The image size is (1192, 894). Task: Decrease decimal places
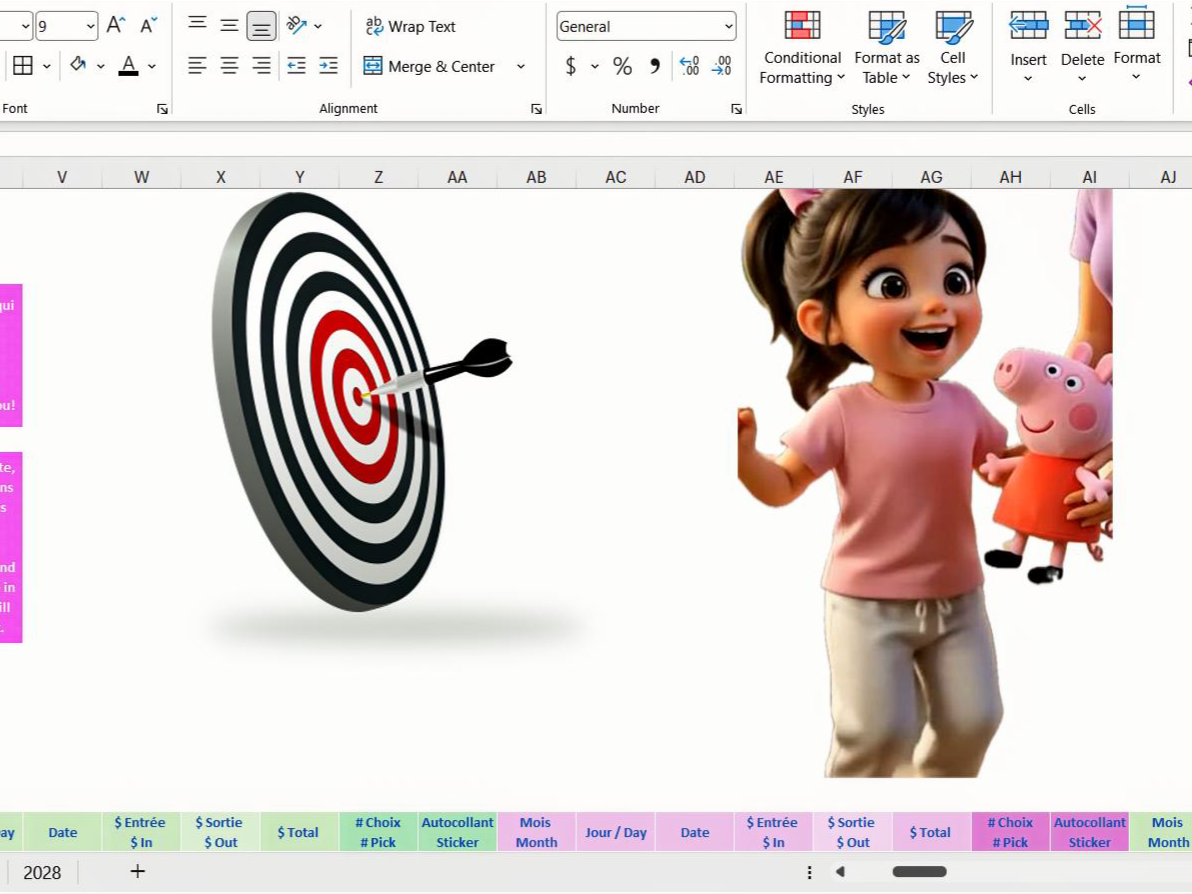[721, 66]
